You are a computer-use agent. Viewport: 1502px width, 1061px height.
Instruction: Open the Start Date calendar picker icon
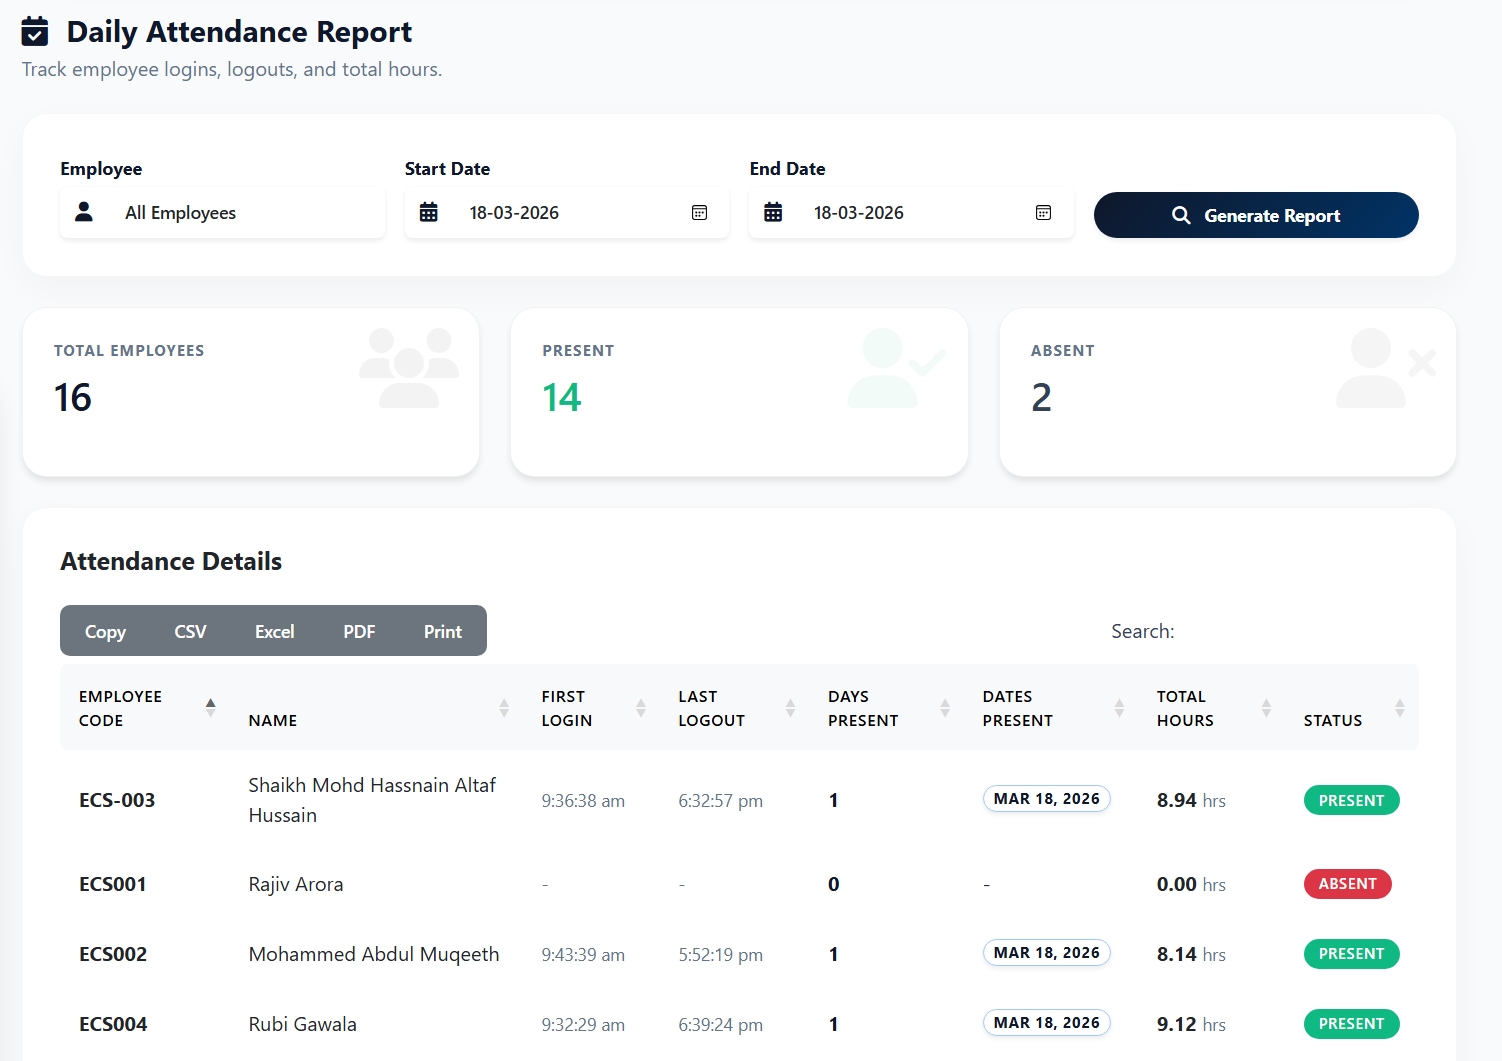point(700,212)
